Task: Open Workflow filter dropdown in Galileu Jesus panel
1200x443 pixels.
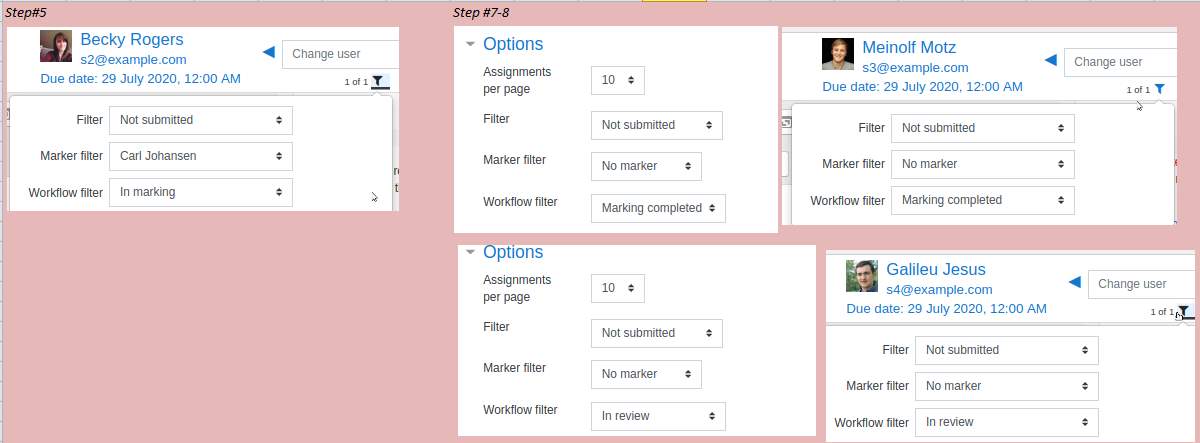Action: 1007,422
